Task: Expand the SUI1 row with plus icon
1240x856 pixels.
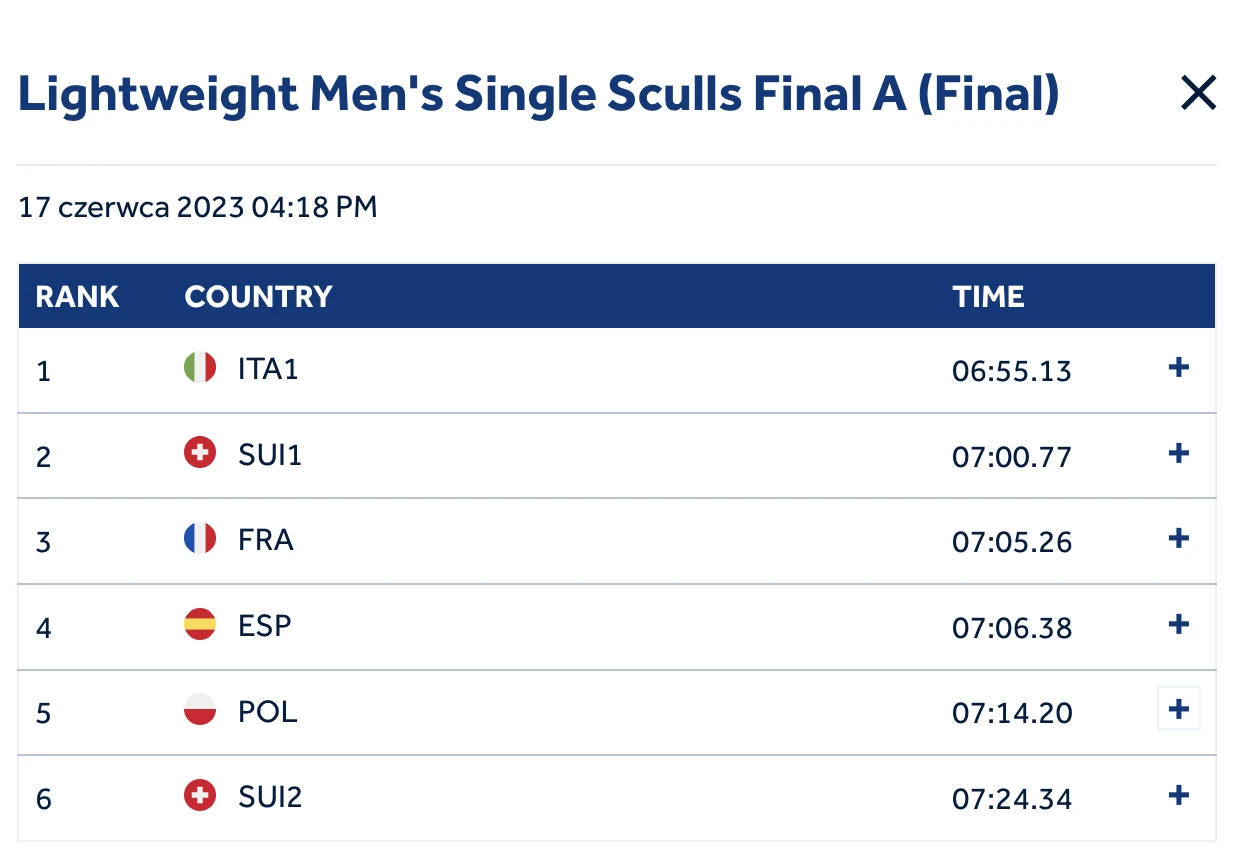Action: (x=1179, y=454)
